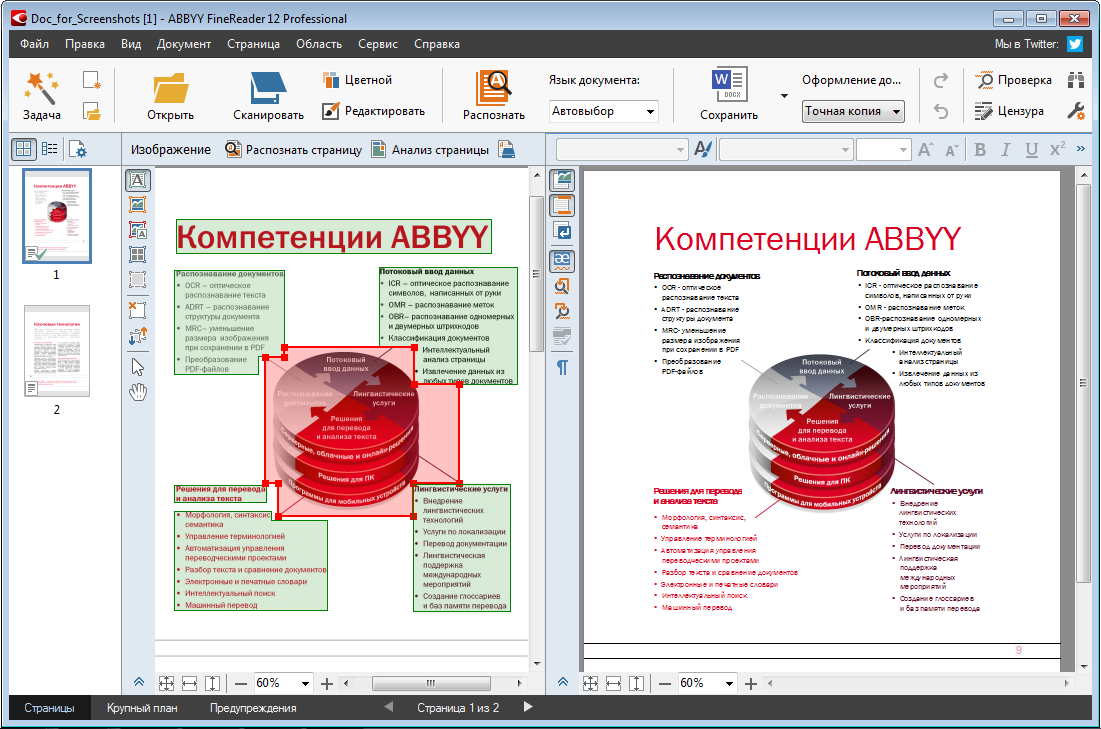Screen dimensions: 1101x729
Task: Click the Цветной color mode button
Action: [x=357, y=80]
